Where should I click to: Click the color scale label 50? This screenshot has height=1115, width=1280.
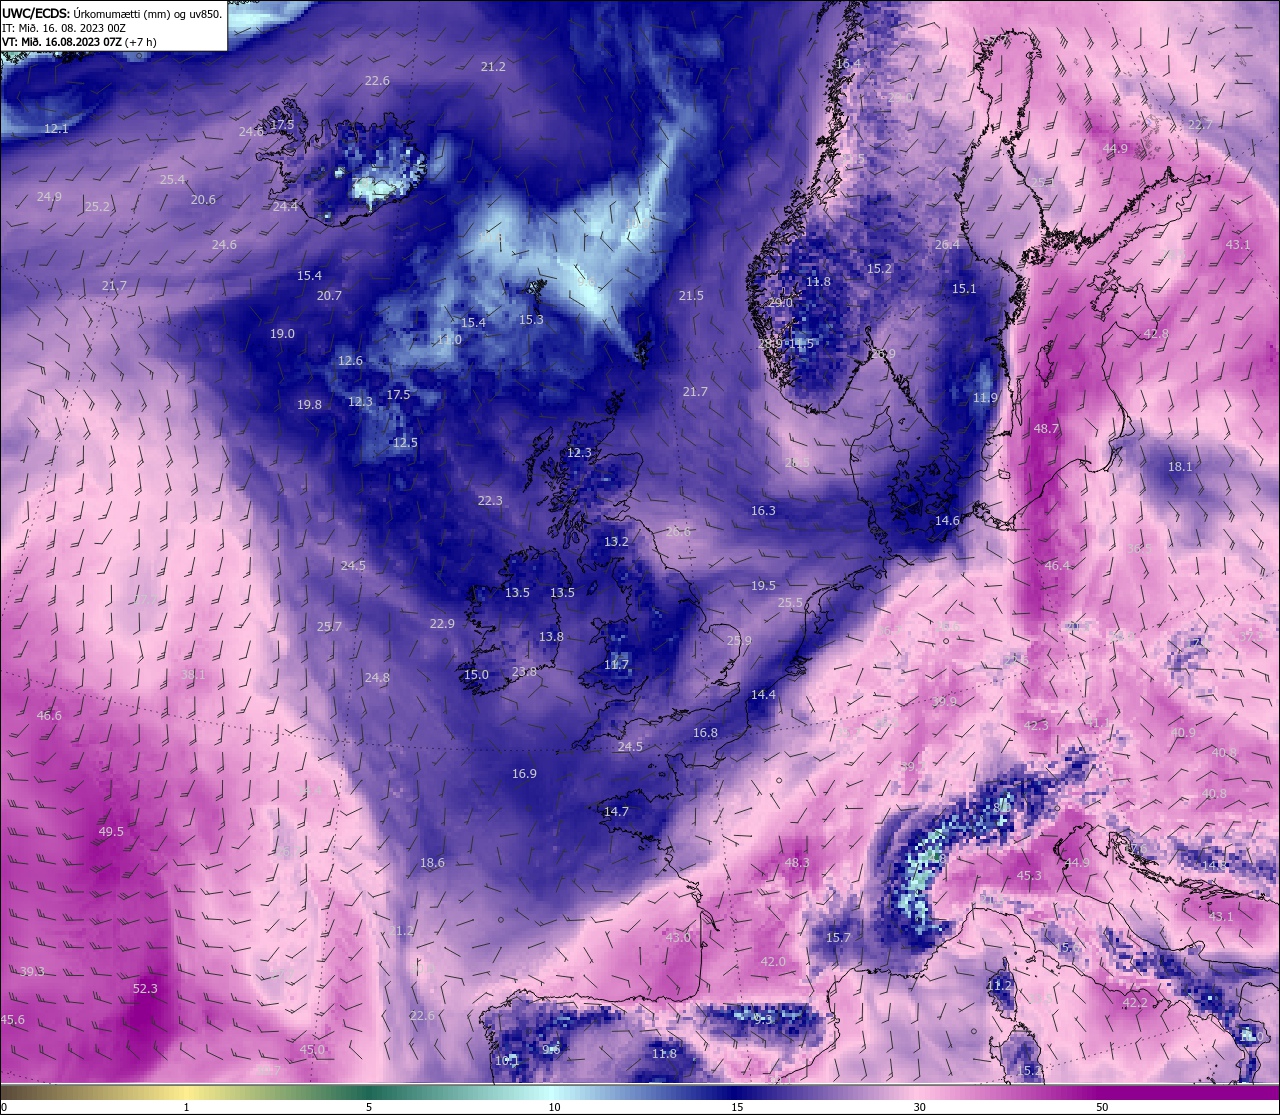tap(1102, 1107)
